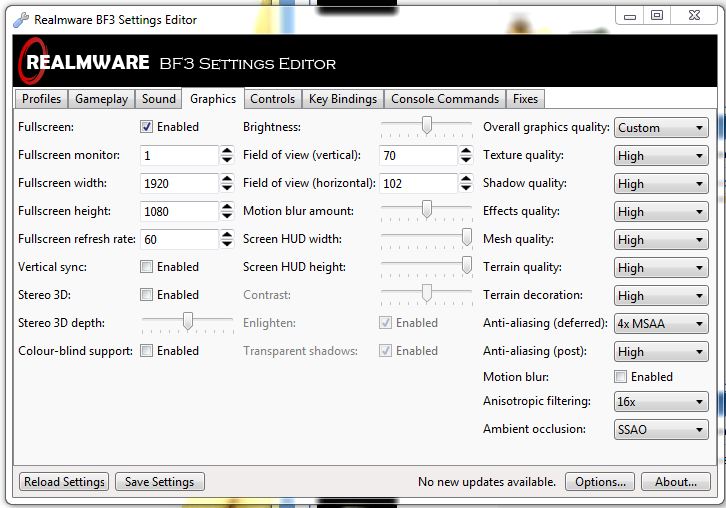Open Effects quality dropdown

click(661, 212)
